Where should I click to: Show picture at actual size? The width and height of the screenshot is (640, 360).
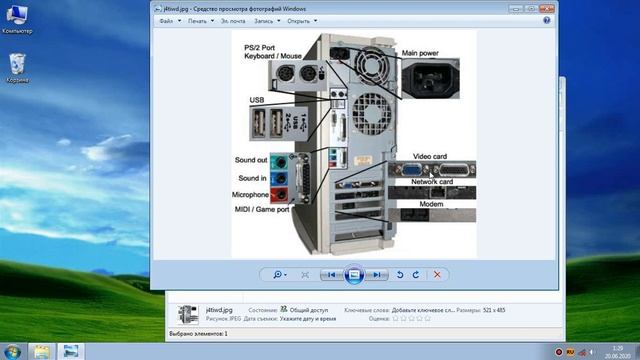pos(305,275)
